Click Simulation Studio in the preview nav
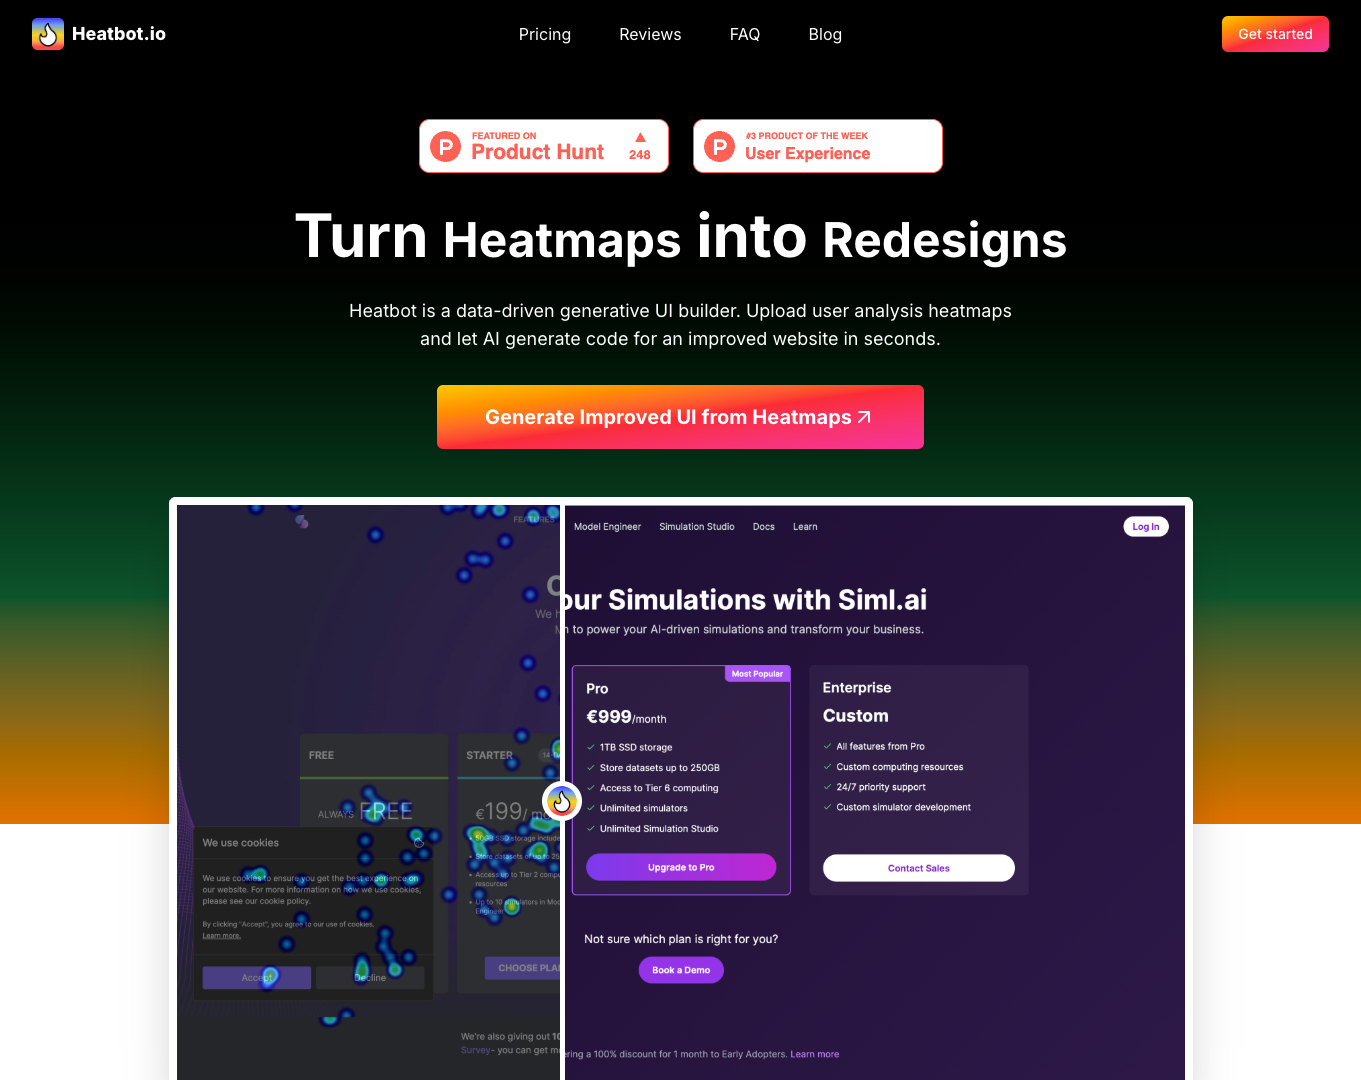 tap(696, 526)
